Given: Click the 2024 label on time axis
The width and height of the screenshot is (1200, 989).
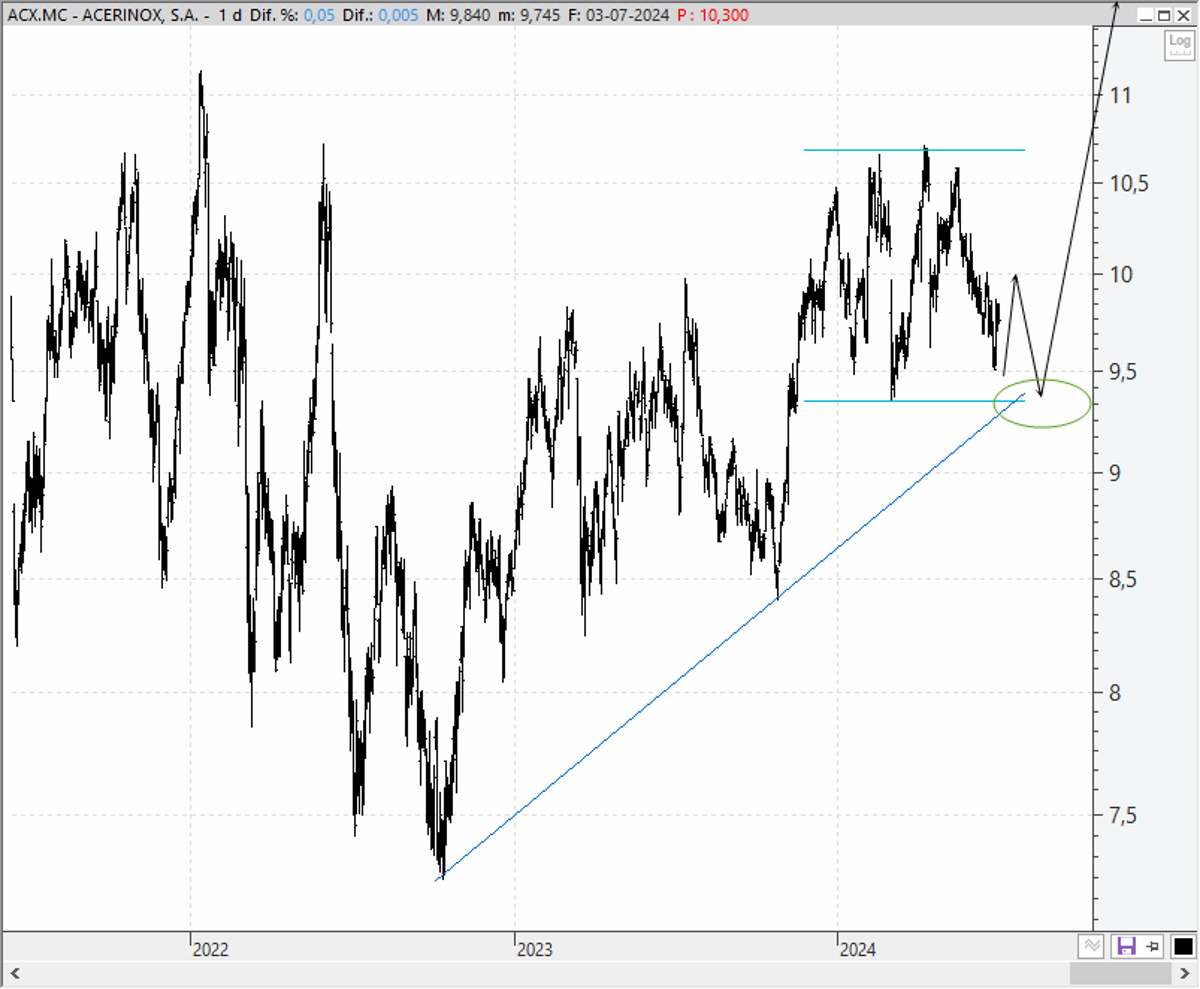Looking at the screenshot, I should pyautogui.click(x=858, y=950).
